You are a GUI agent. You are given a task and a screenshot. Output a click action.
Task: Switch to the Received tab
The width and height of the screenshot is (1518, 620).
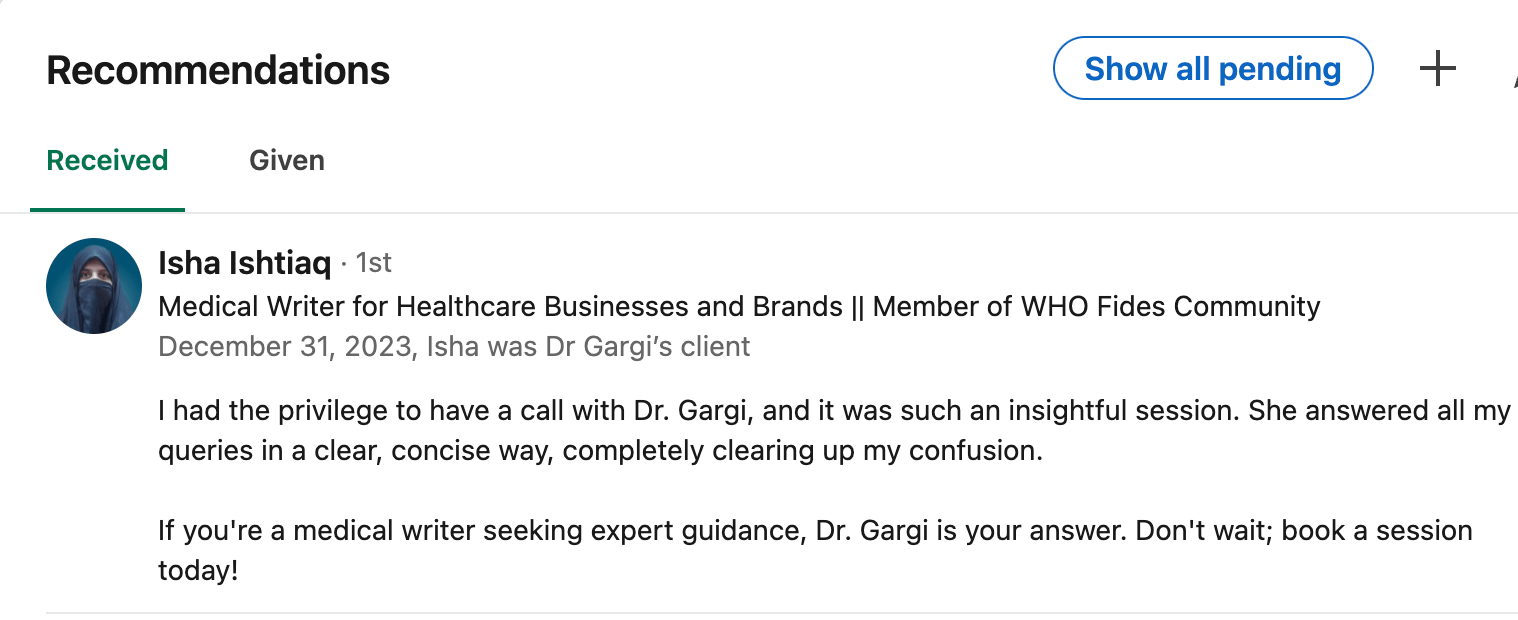pos(107,161)
